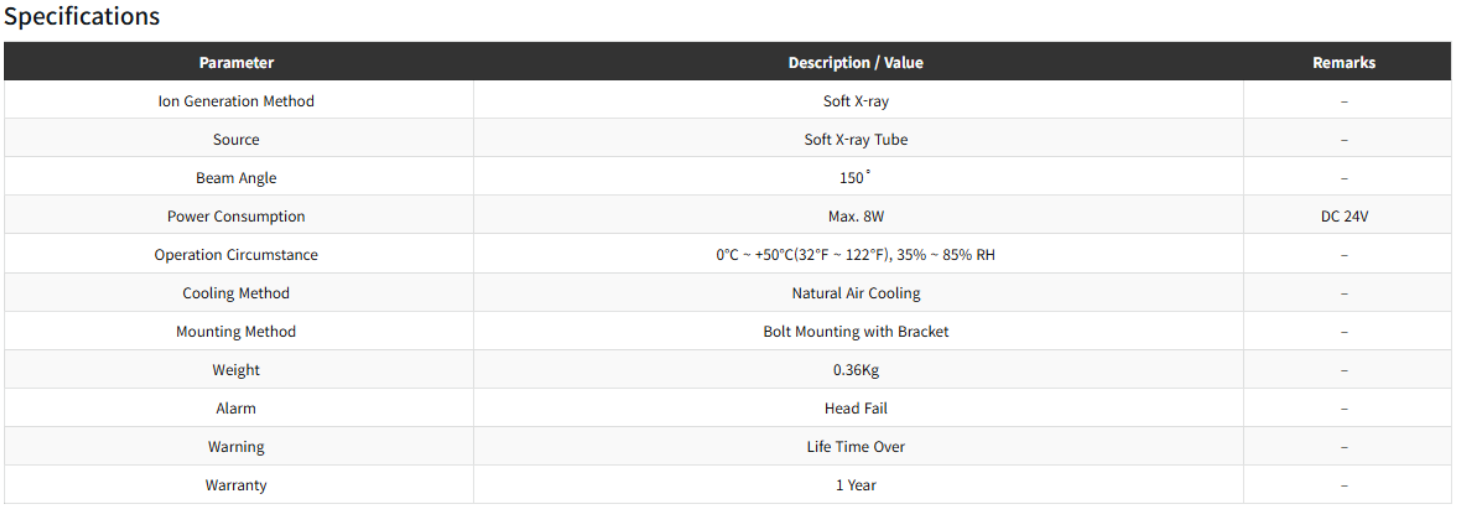
Task: Select the Life Time Over warning value
Action: click(x=855, y=447)
